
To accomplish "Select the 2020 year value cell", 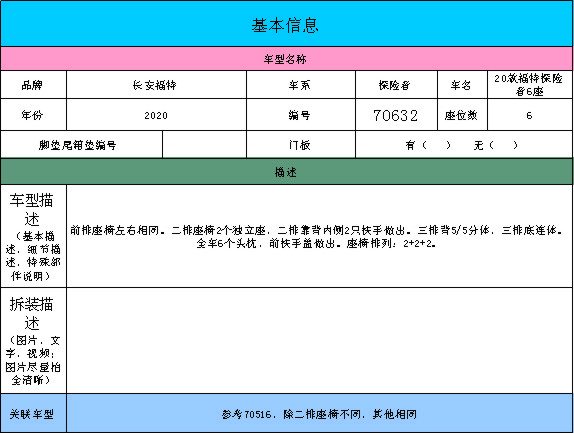I will [x=156, y=115].
